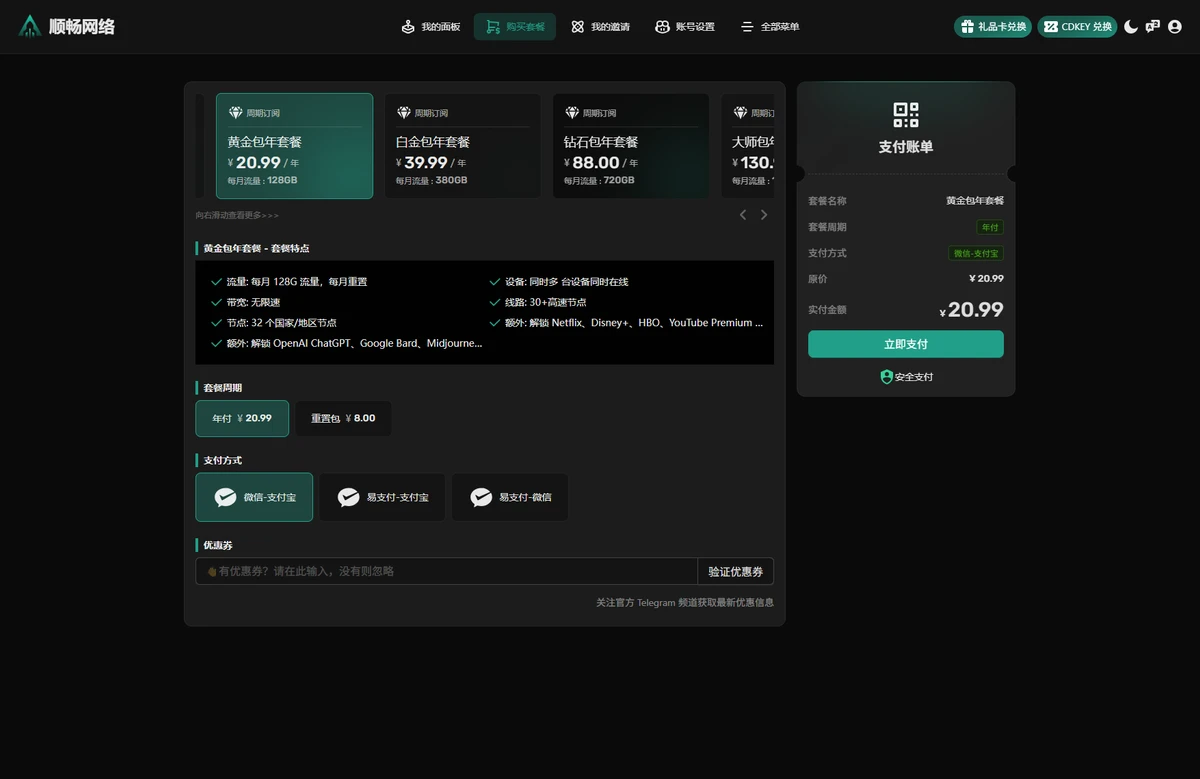The height and width of the screenshot is (779, 1200).
Task: Click the 黄金包年套餐 name in bill
Action: [975, 201]
